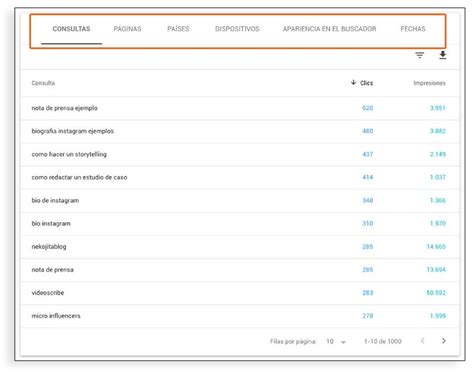
Task: Open the filter rows icon
Action: (x=419, y=55)
